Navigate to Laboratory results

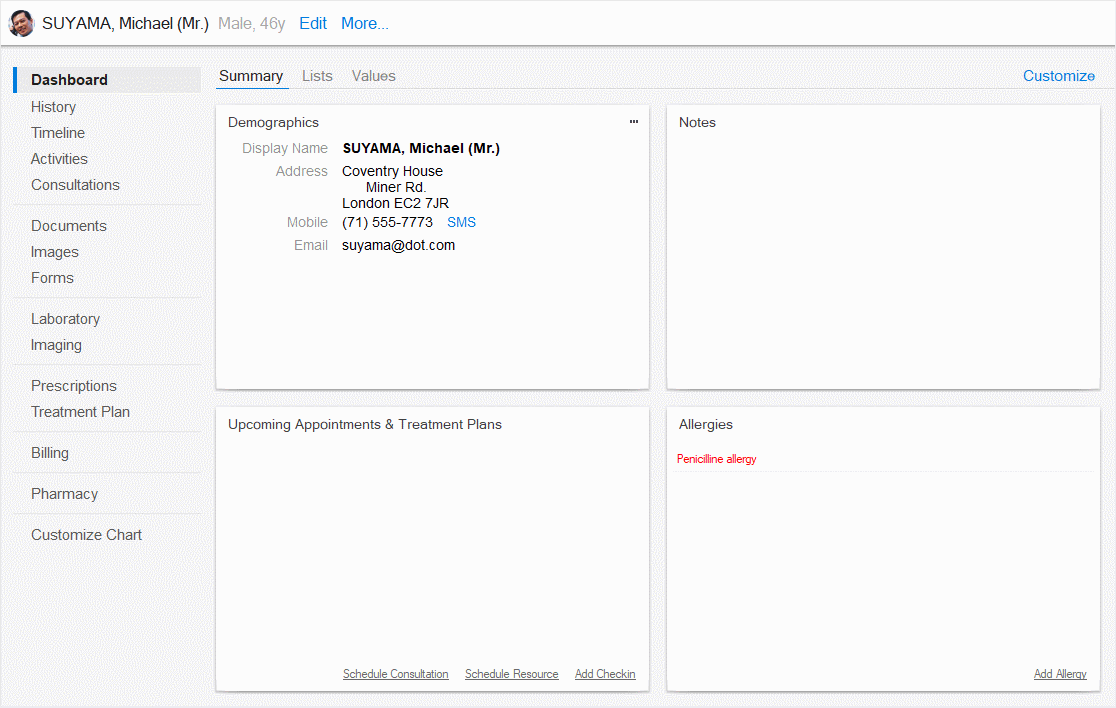click(x=65, y=319)
